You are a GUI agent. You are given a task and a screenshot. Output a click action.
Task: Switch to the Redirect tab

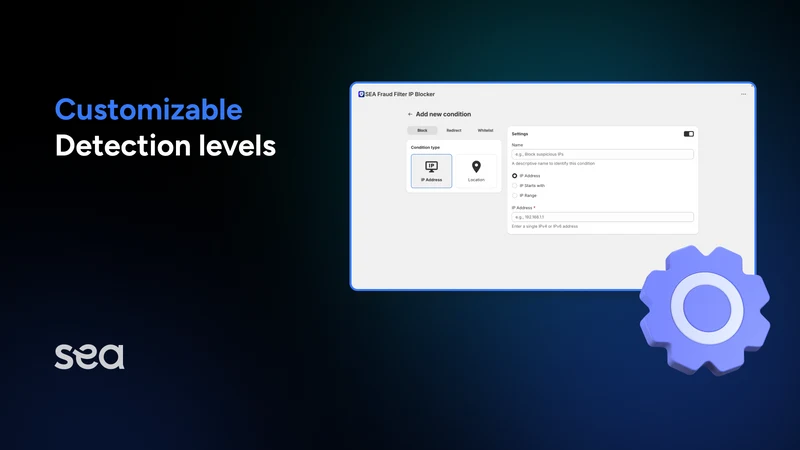tap(454, 131)
